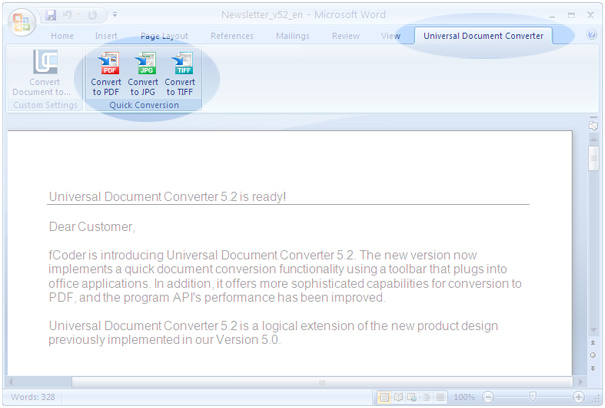The width and height of the screenshot is (605, 408).
Task: Click text 'previously implemented in our Version 5.0.'
Action: 164,340
